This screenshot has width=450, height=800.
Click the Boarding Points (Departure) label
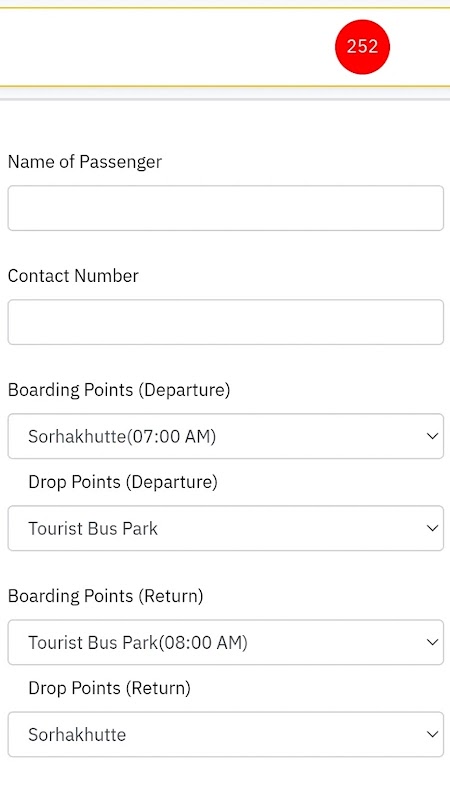tap(119, 390)
